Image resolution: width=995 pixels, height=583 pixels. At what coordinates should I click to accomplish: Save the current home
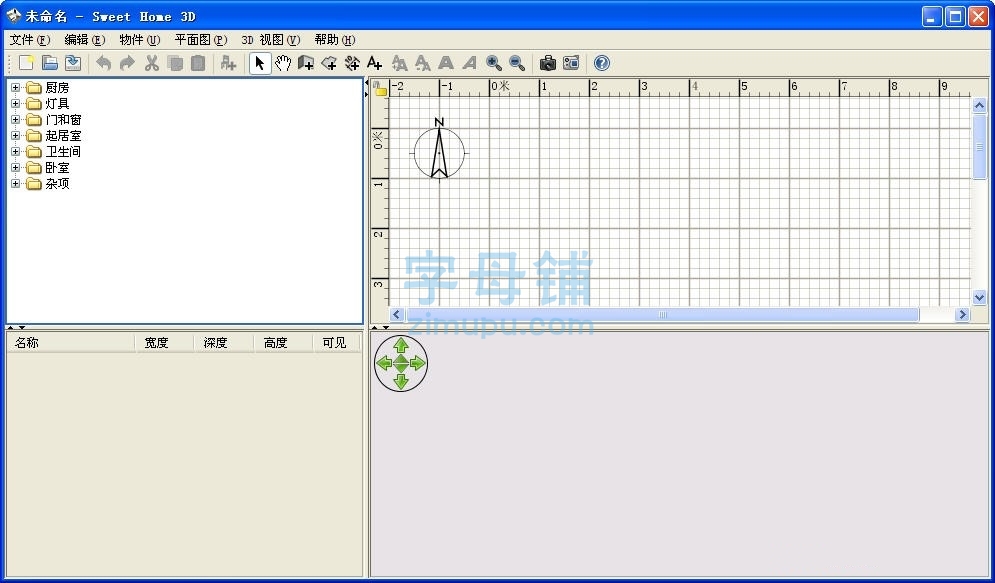pyautogui.click(x=73, y=63)
